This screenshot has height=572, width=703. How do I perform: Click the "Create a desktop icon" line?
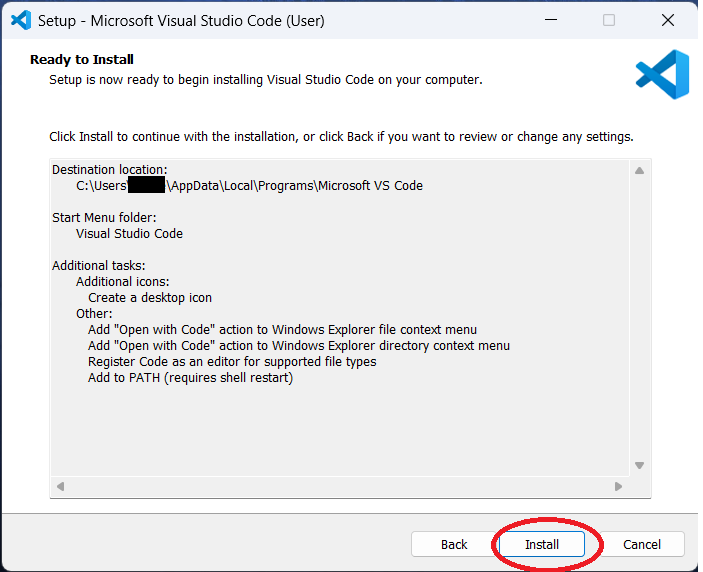click(150, 297)
